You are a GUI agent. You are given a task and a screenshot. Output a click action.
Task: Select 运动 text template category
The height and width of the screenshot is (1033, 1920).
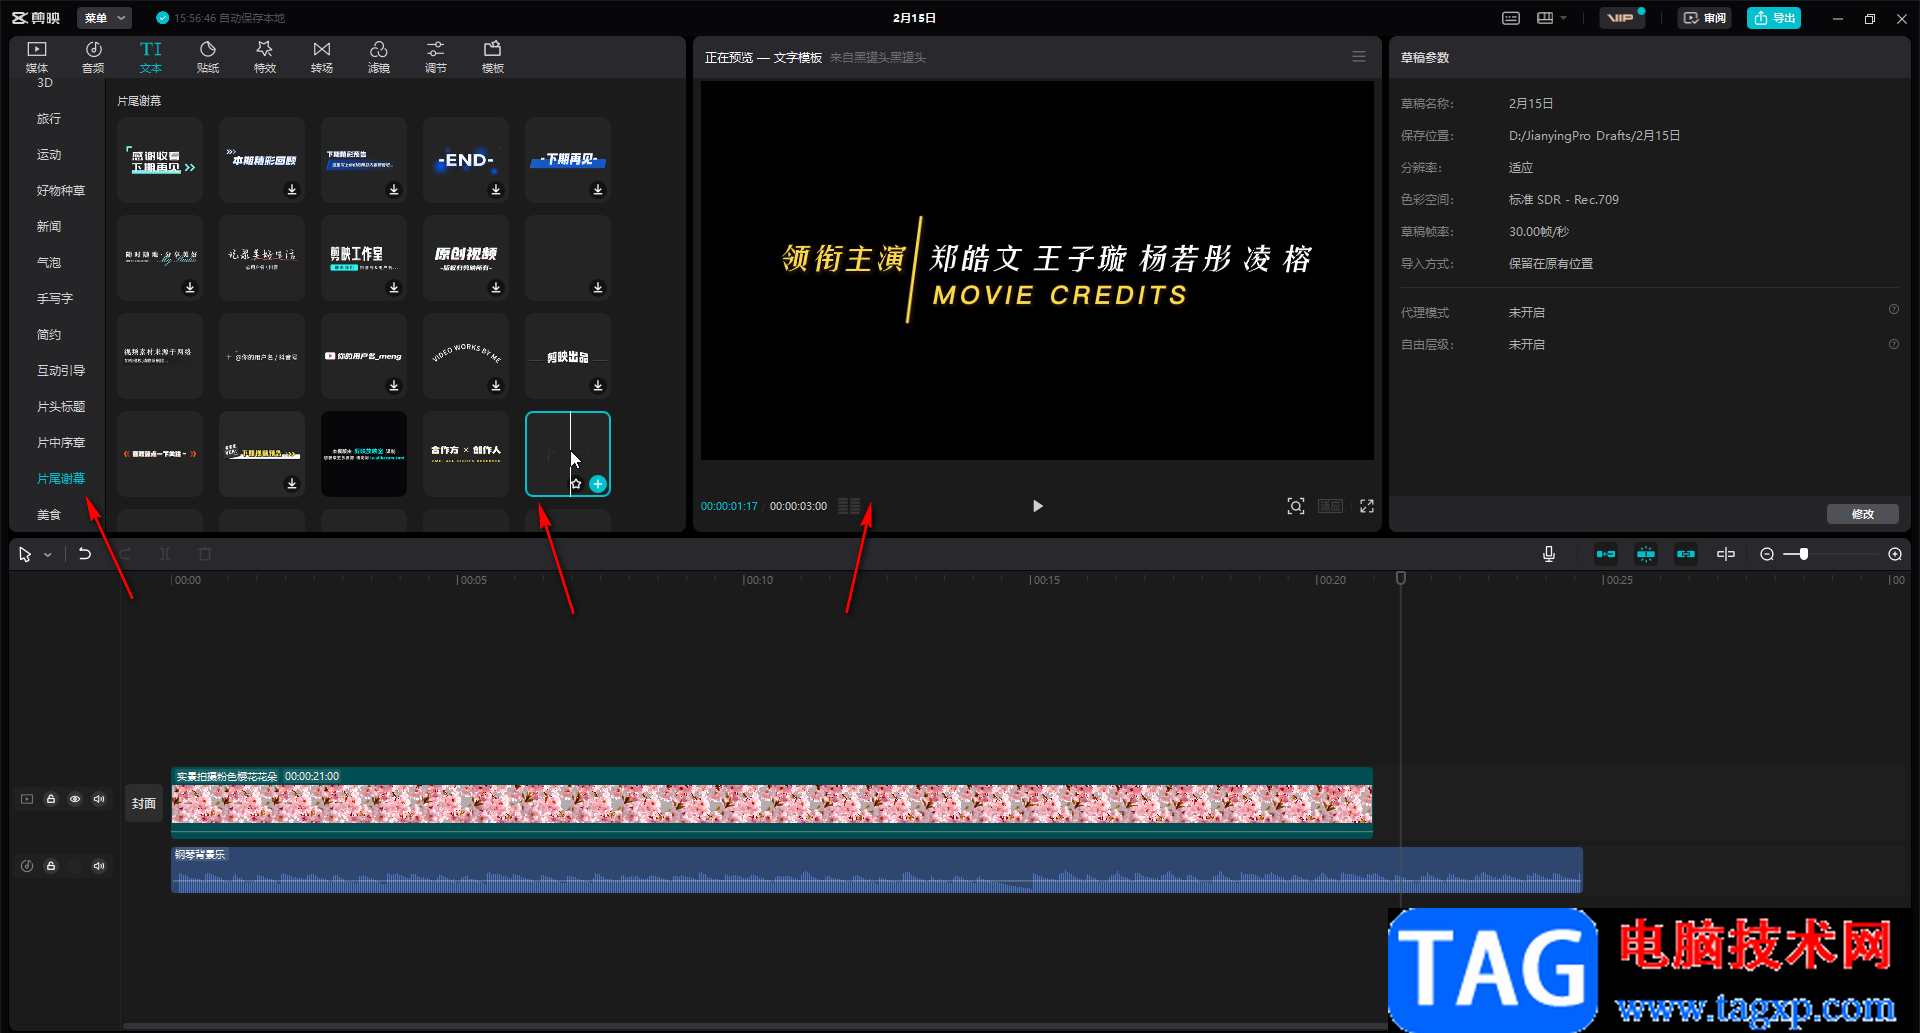point(49,155)
